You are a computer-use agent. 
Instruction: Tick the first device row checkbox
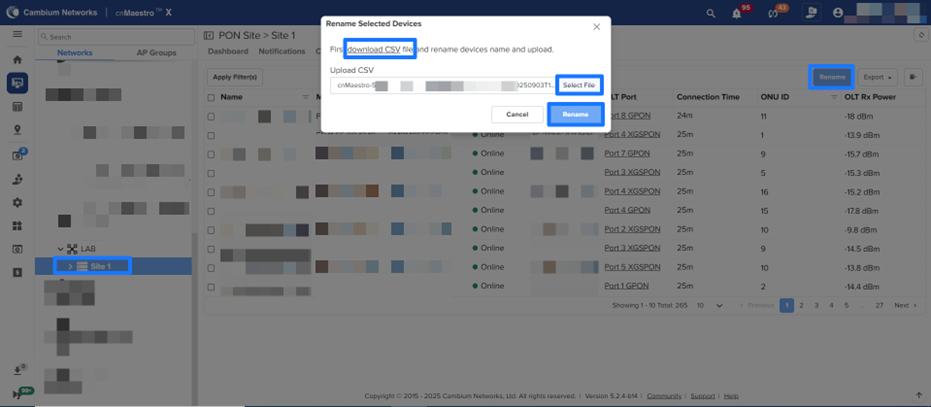(211, 116)
